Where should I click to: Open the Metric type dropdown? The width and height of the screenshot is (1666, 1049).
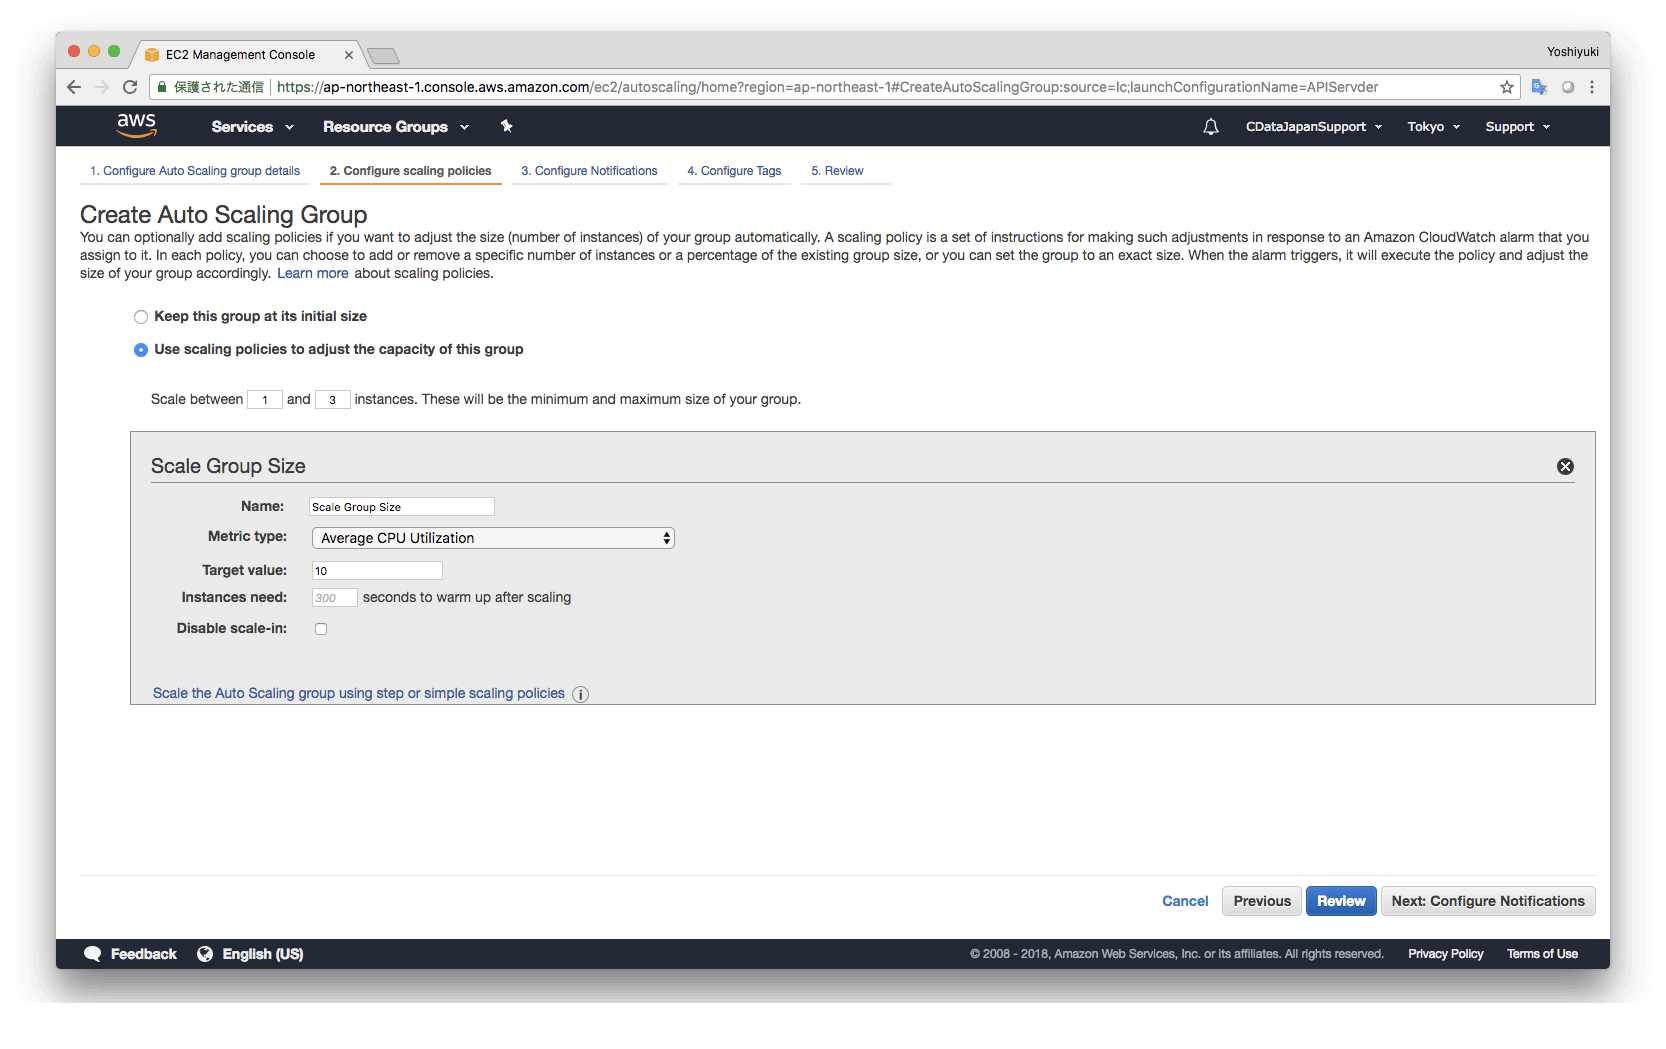[493, 538]
